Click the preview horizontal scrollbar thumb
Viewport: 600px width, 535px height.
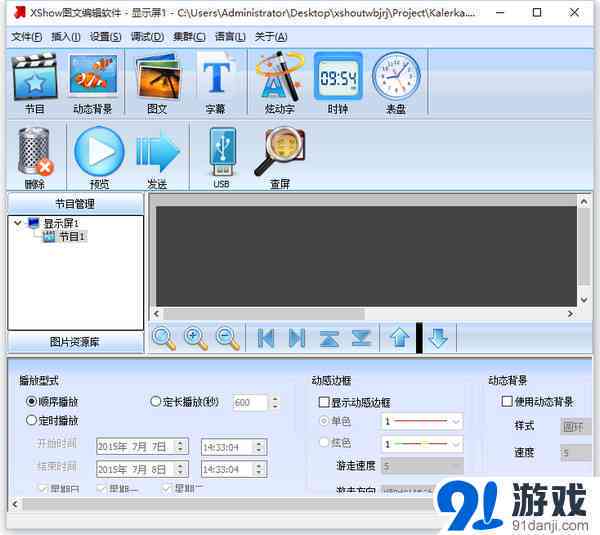pos(264,314)
